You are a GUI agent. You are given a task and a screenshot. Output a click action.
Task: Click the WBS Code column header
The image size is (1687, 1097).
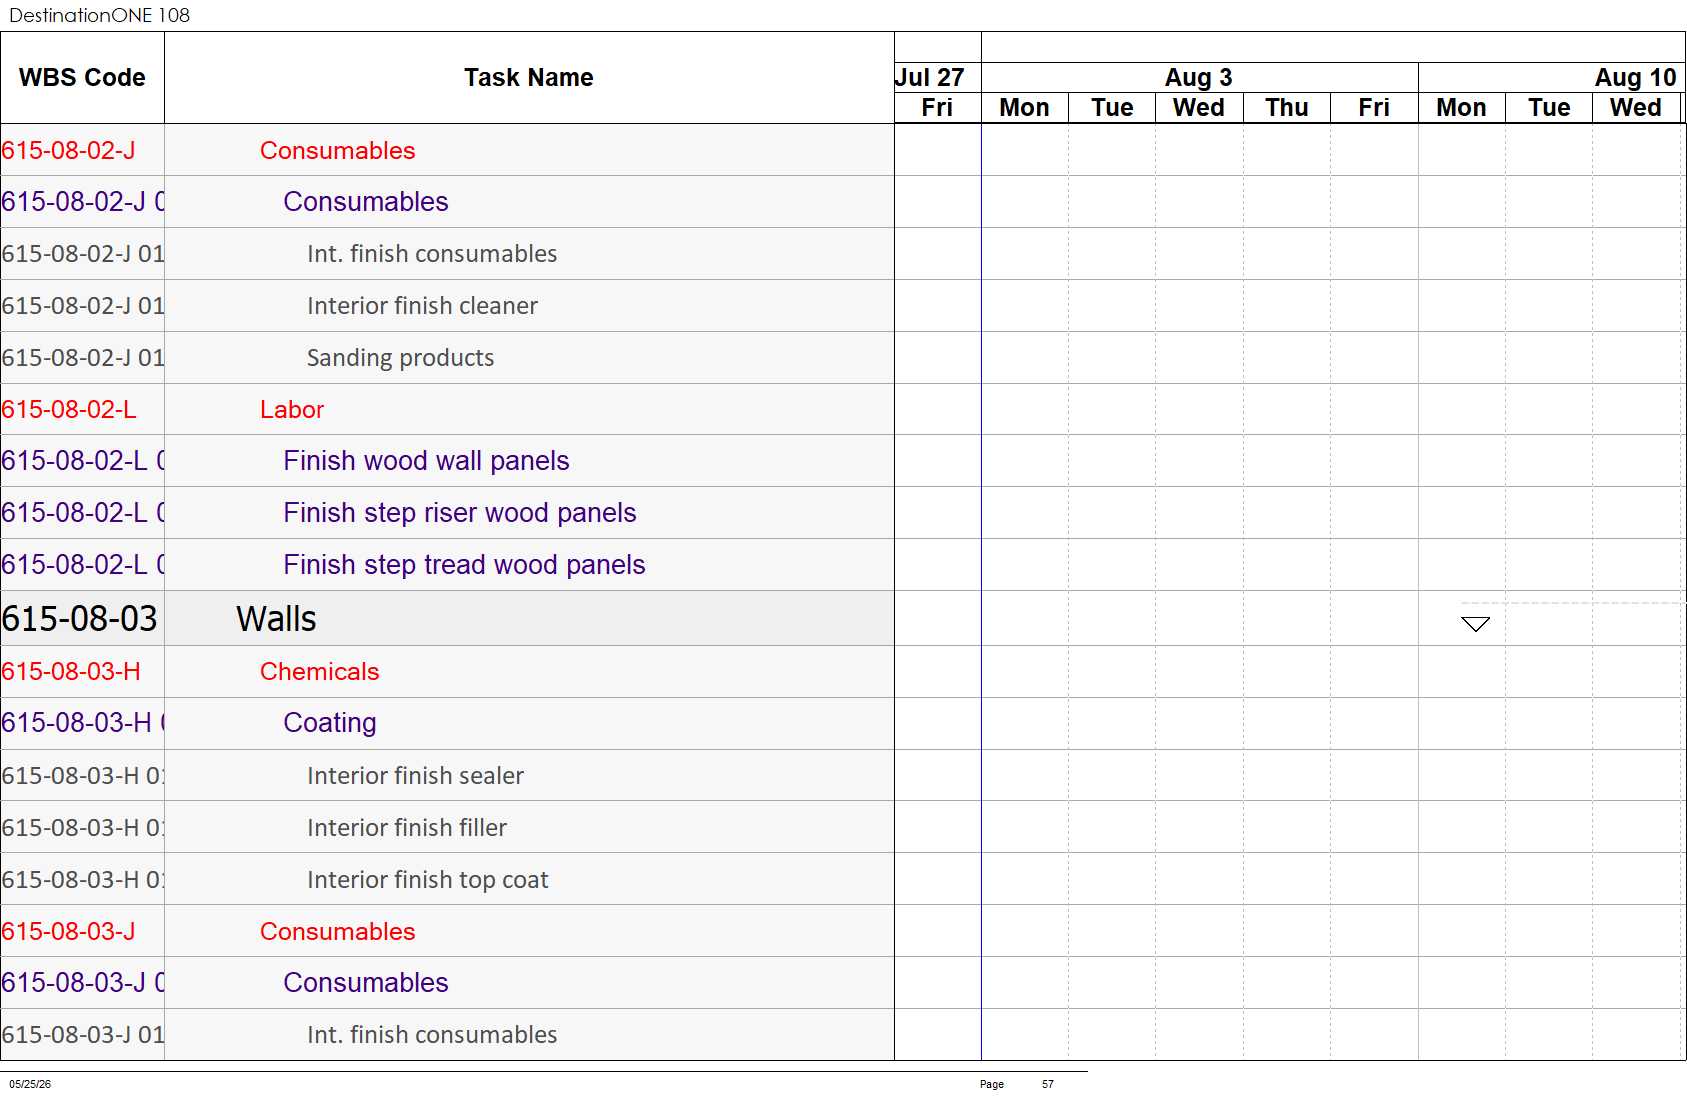(x=82, y=78)
